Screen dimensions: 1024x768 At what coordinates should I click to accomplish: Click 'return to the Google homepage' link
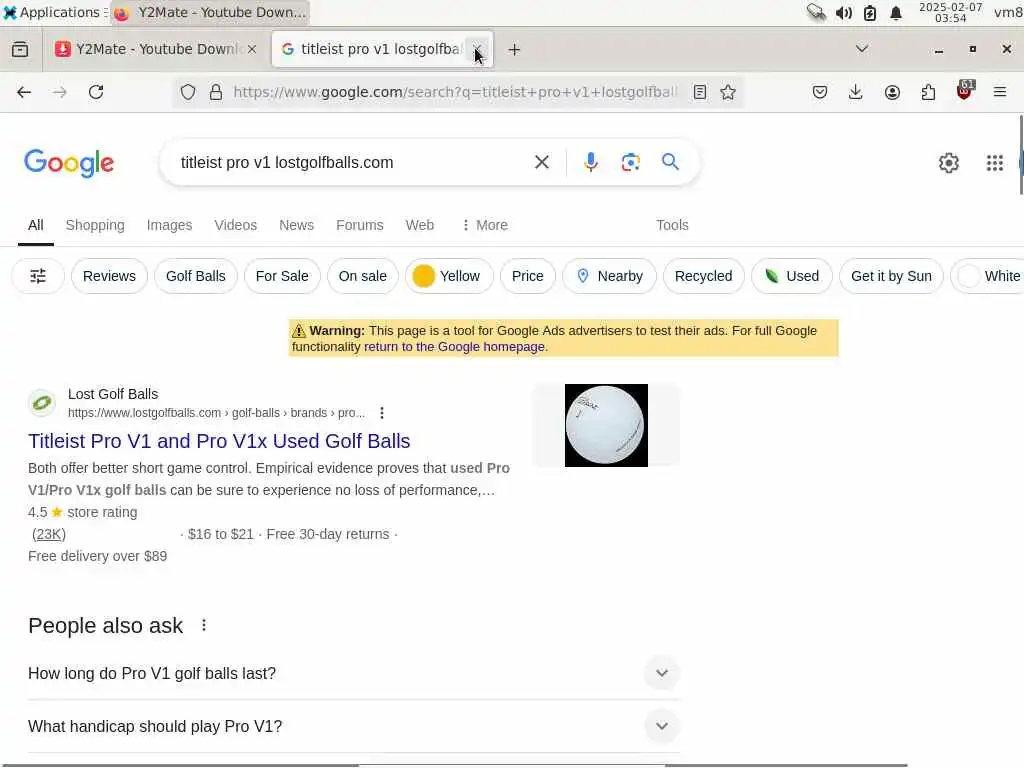coord(454,347)
